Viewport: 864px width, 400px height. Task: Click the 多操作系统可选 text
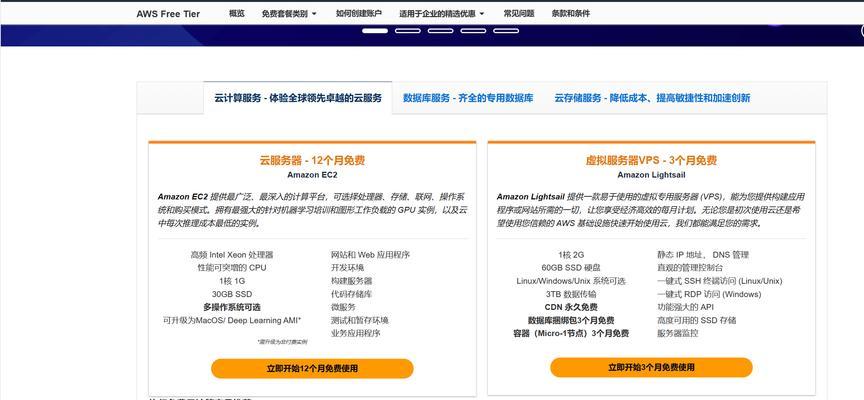tap(232, 307)
